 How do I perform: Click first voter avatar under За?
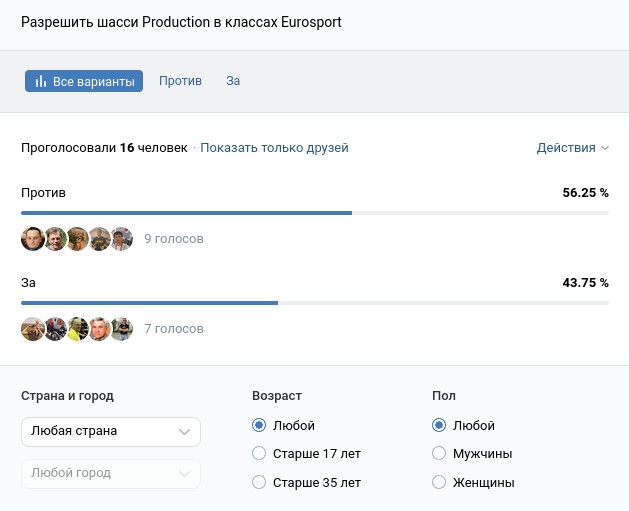33,329
